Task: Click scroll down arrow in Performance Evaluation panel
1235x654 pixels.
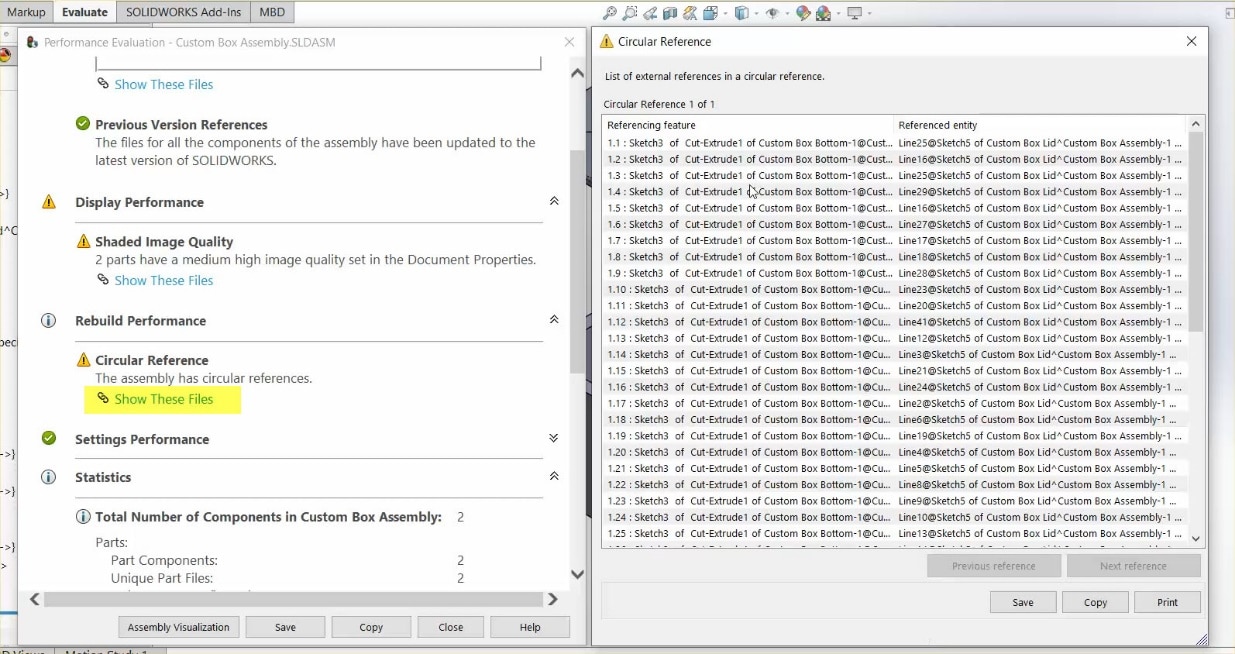Action: pos(577,574)
